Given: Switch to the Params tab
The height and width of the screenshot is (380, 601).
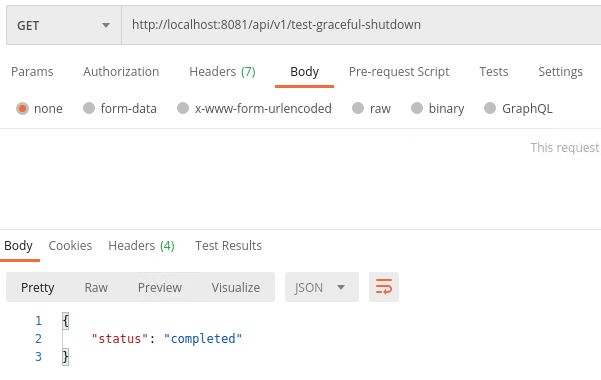Looking at the screenshot, I should [x=32, y=72].
